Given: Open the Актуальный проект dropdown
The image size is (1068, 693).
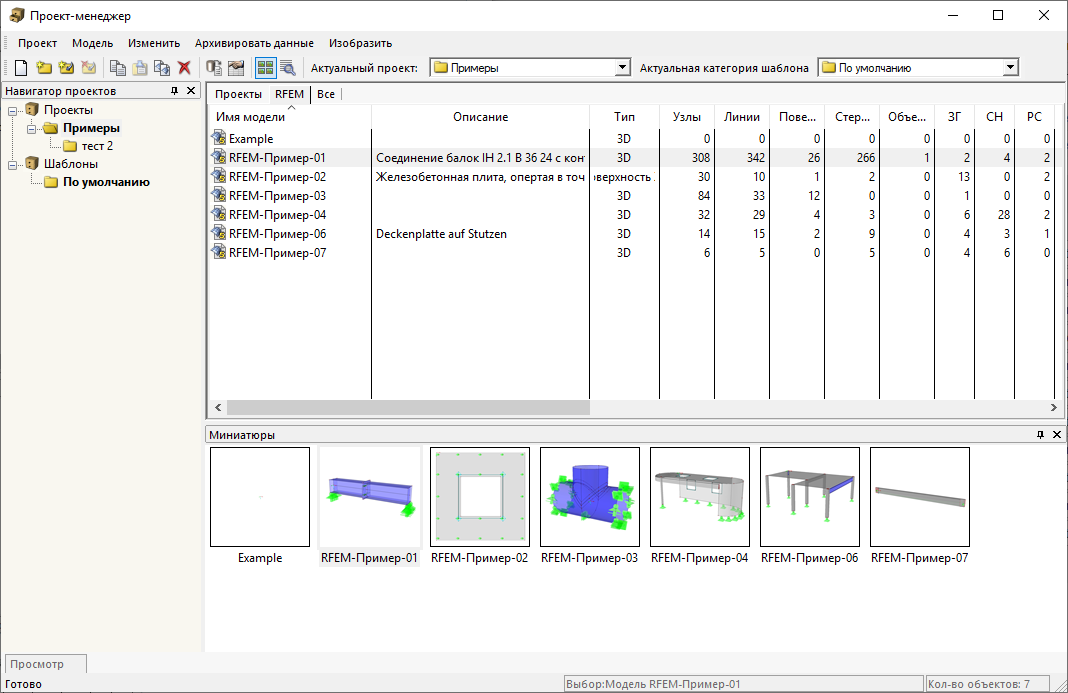Looking at the screenshot, I should click(x=622, y=67).
